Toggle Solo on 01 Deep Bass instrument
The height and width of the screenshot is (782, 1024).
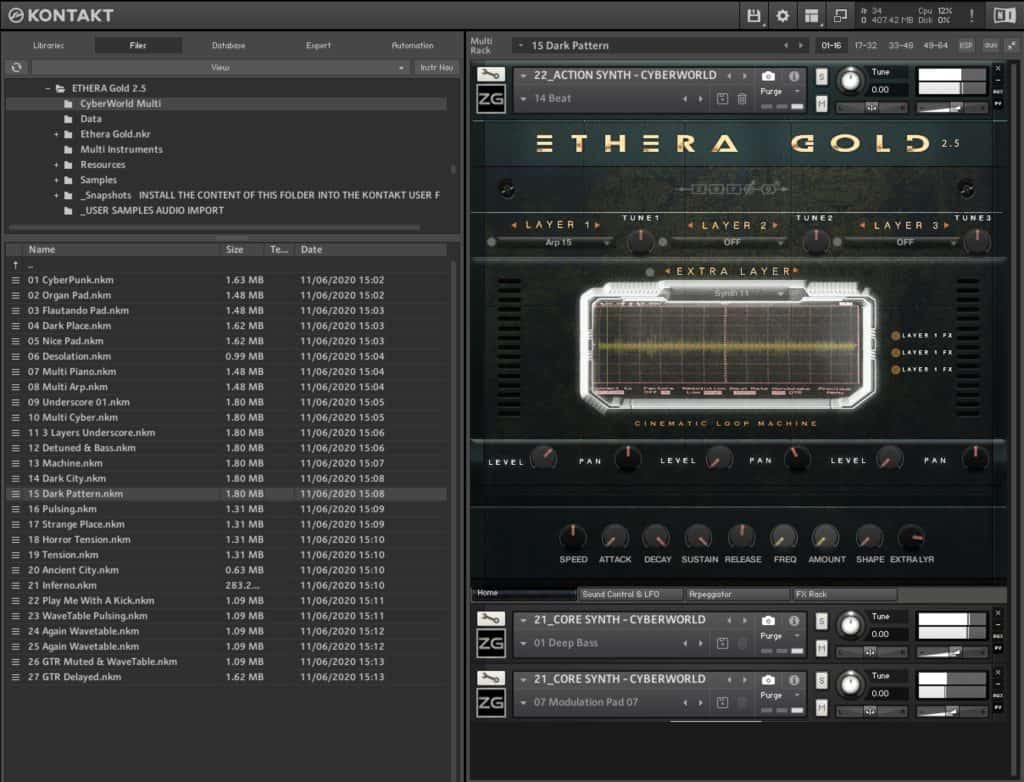coord(822,621)
